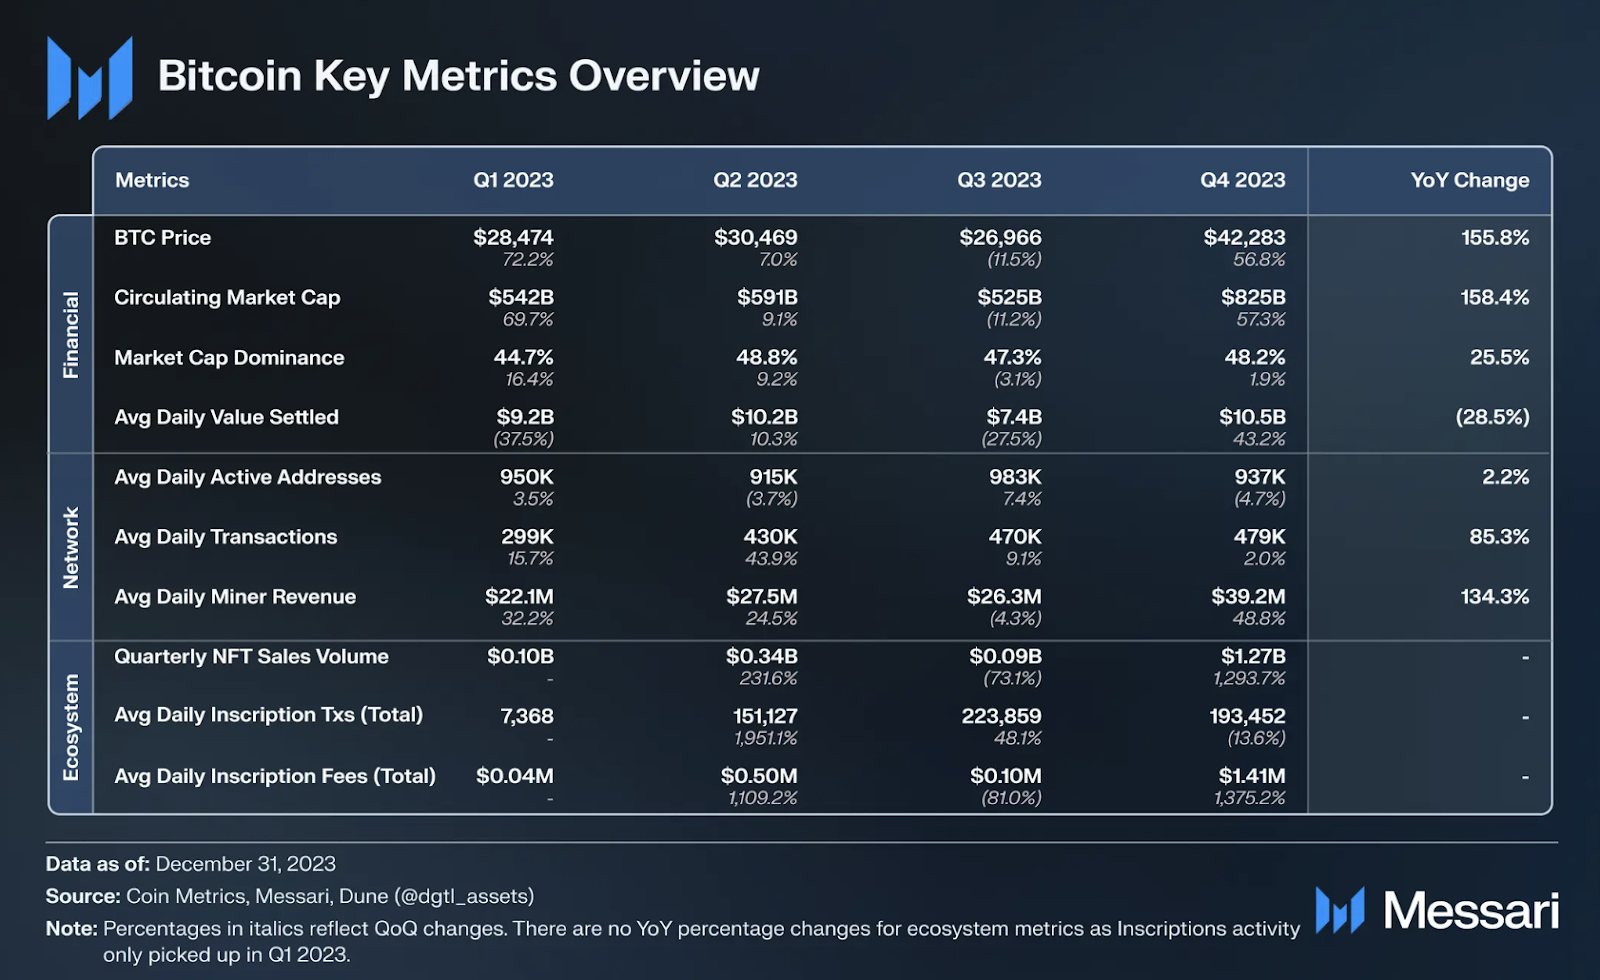Select the Ecosystem section label
Screen dimensions: 1600x980
[71, 727]
